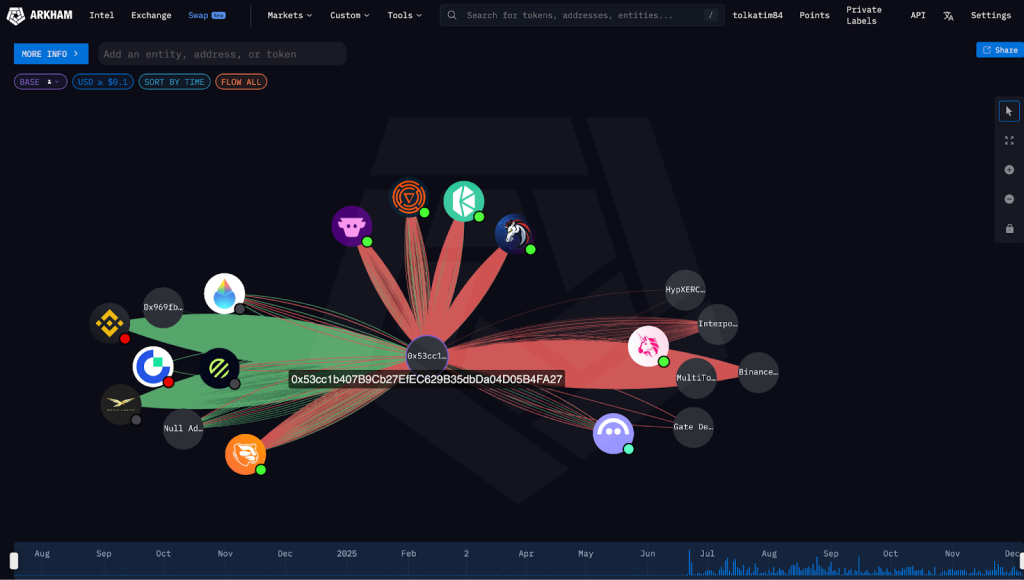Zoom in with the plus icon
The width and height of the screenshot is (1024, 580).
[1009, 170]
